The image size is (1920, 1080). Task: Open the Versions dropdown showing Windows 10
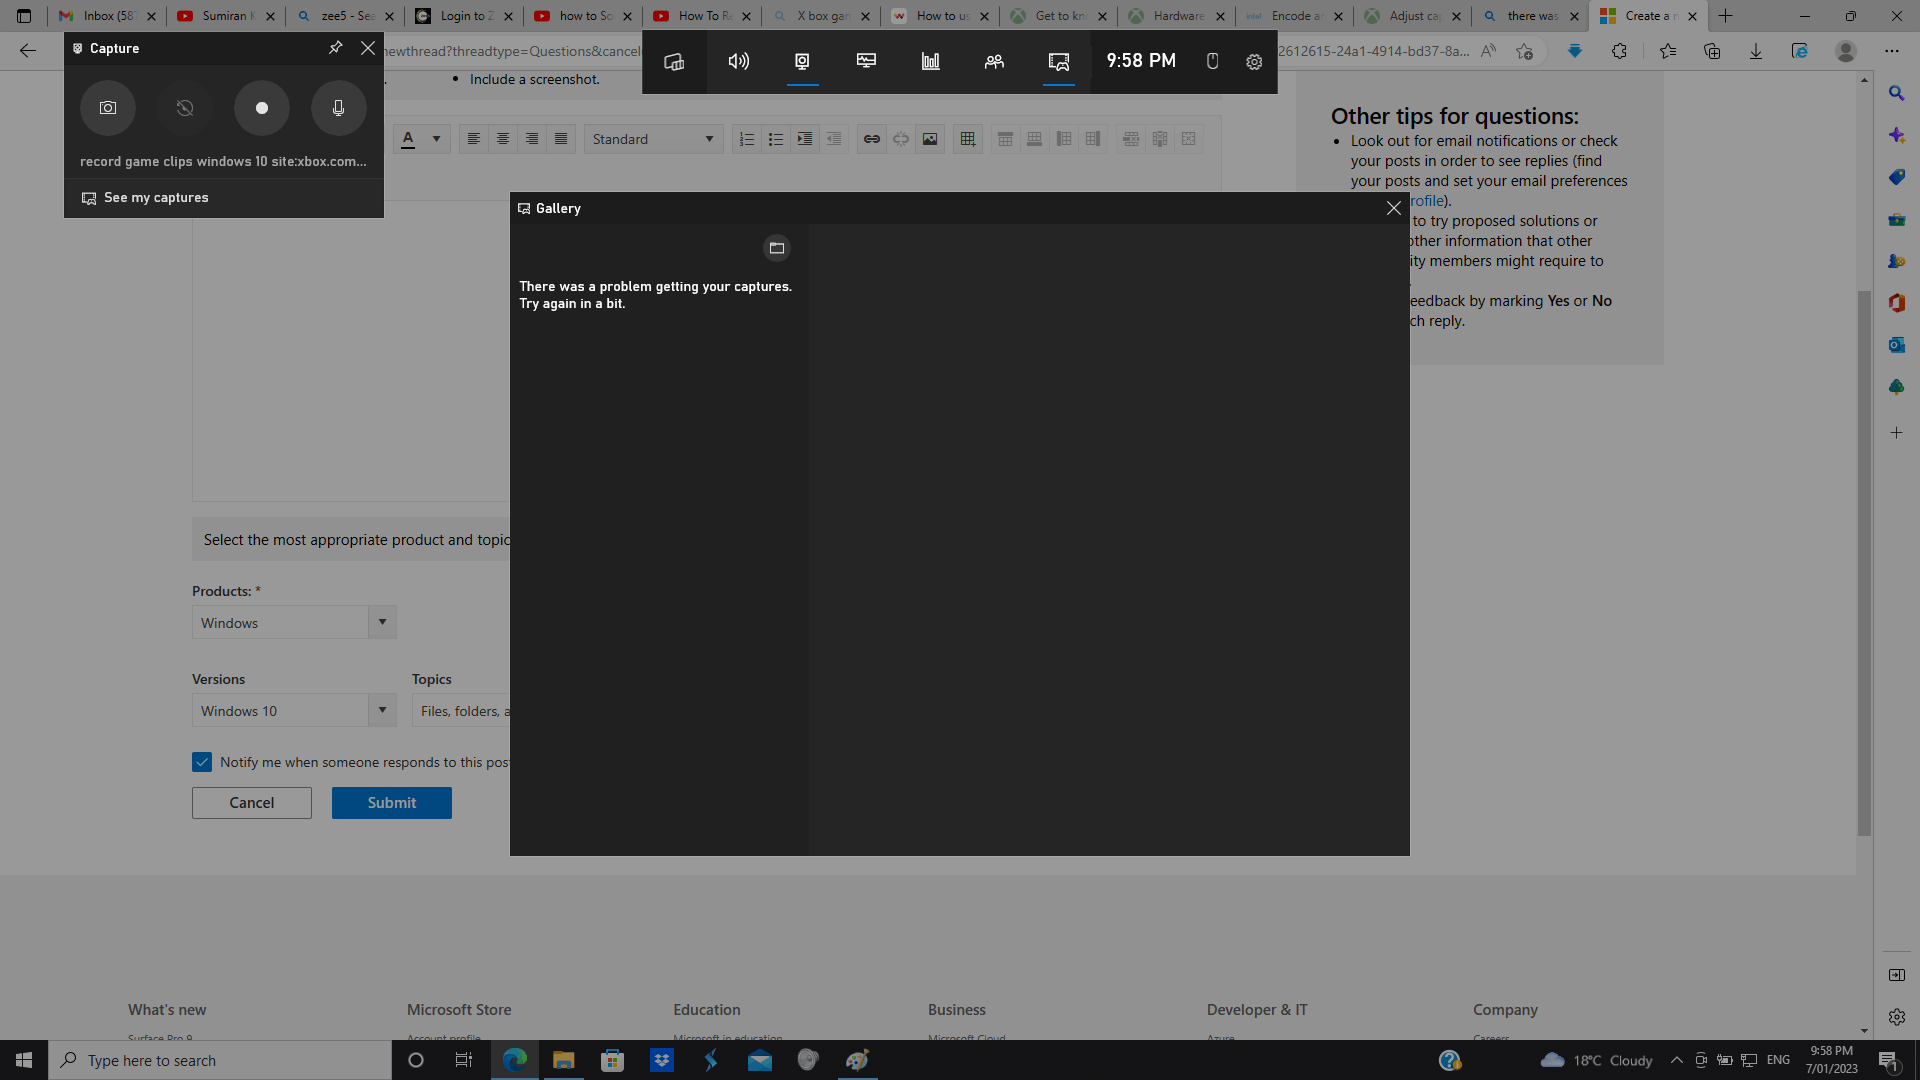[x=381, y=710]
